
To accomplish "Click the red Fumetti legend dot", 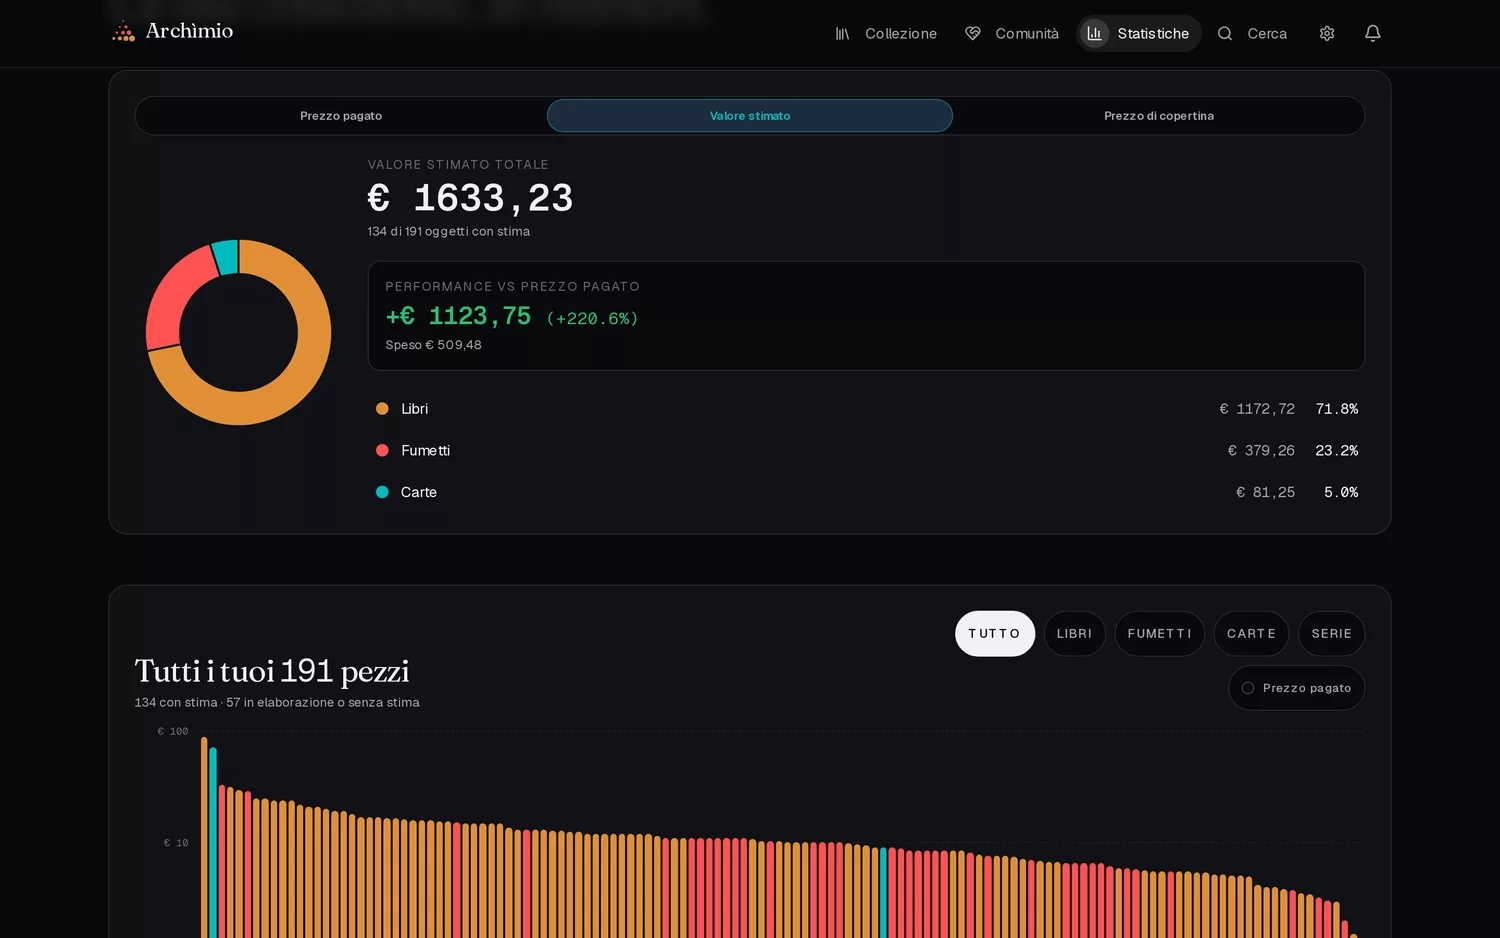I will pos(382,451).
